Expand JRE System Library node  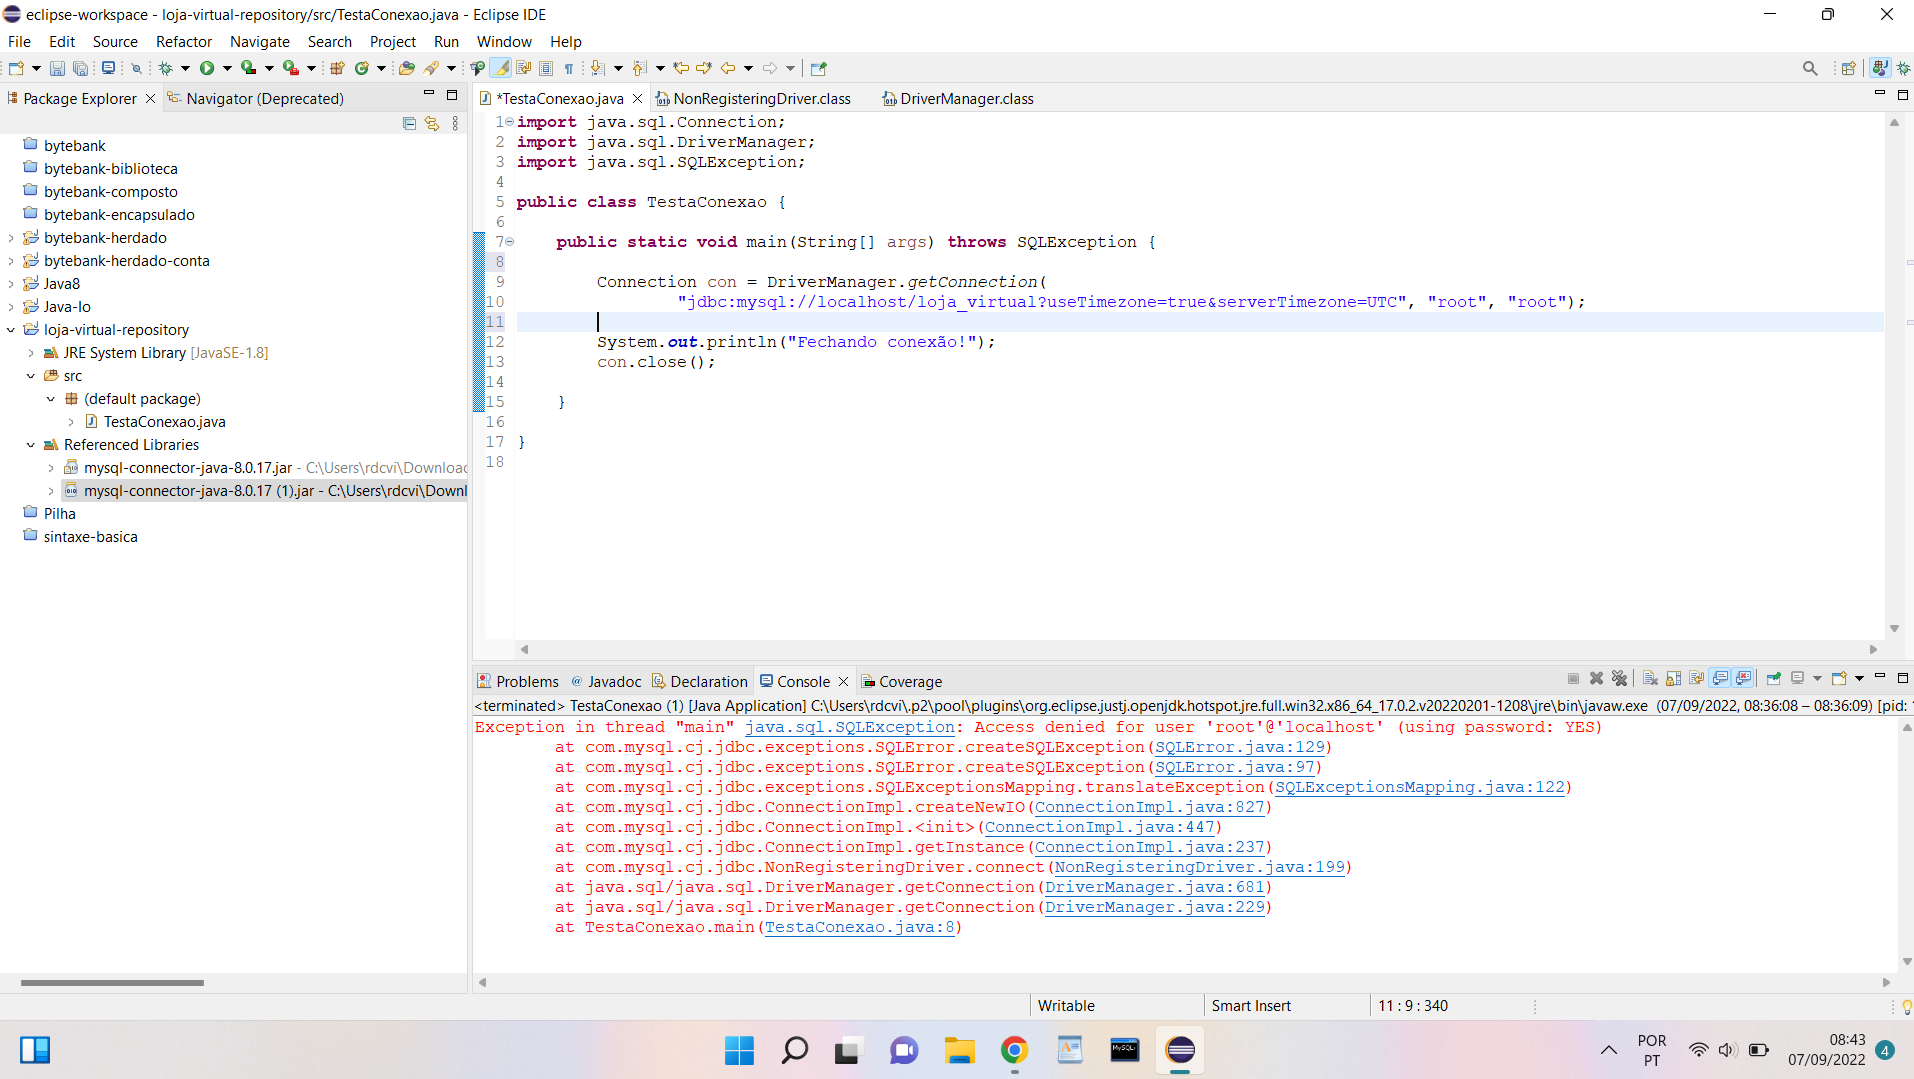pos(31,353)
